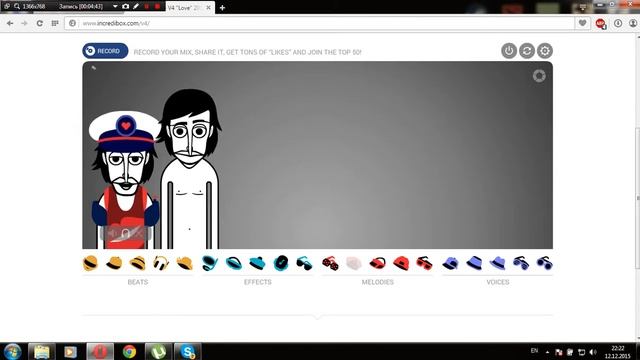Open the red ad-blocker extension icon
This screenshot has height=360, width=640.
pyautogui.click(x=600, y=24)
